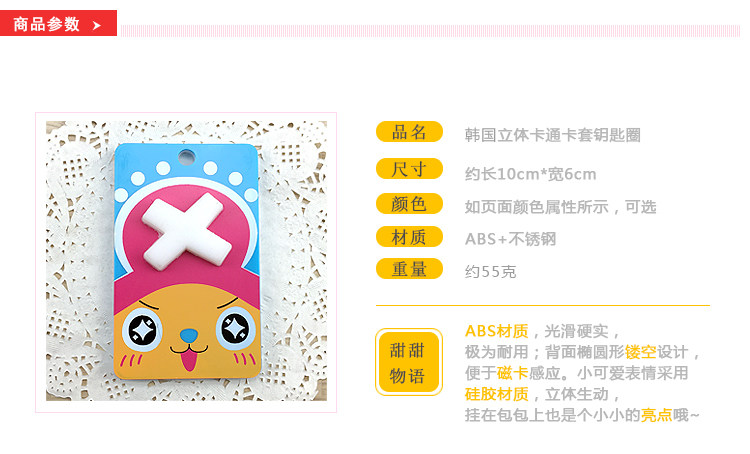Click the 重量 yellow label badge
The width and height of the screenshot is (750, 454).
(x=409, y=269)
